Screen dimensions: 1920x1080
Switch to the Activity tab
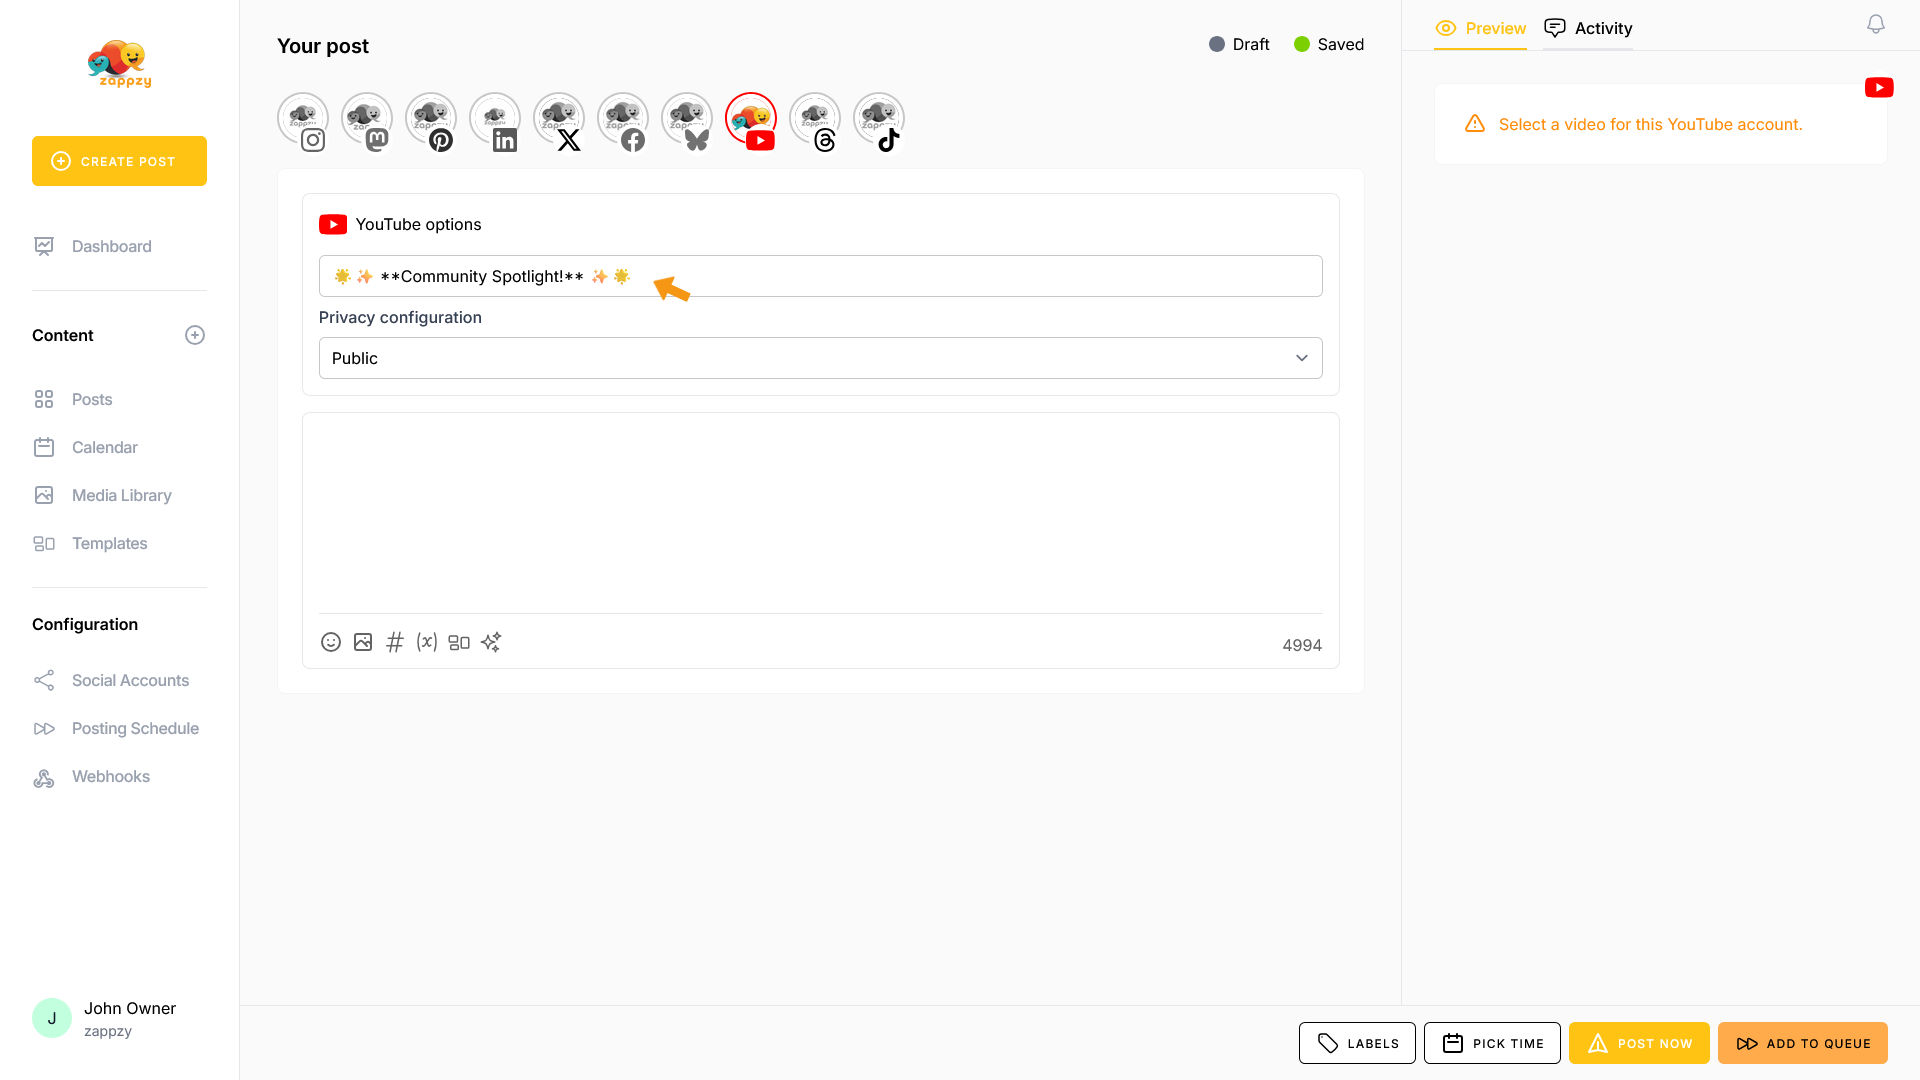(x=1588, y=28)
